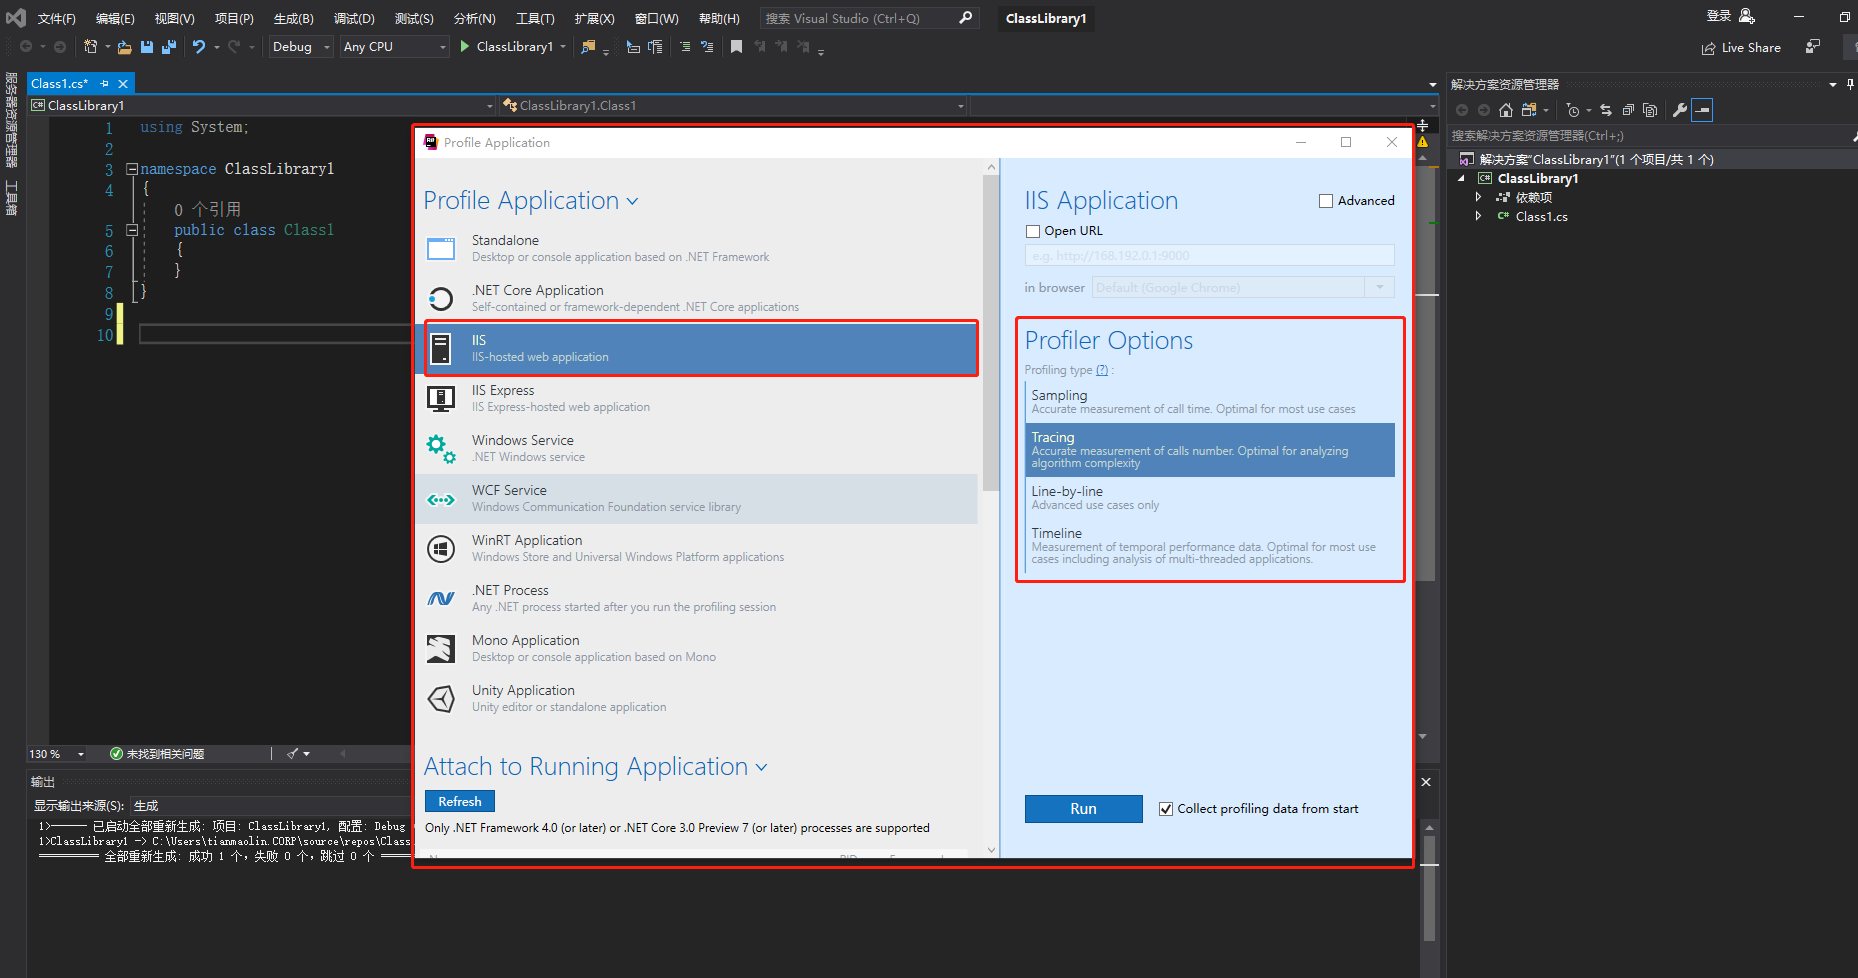Tick the Advanced checkbox
The width and height of the screenshot is (1858, 978).
1326,201
